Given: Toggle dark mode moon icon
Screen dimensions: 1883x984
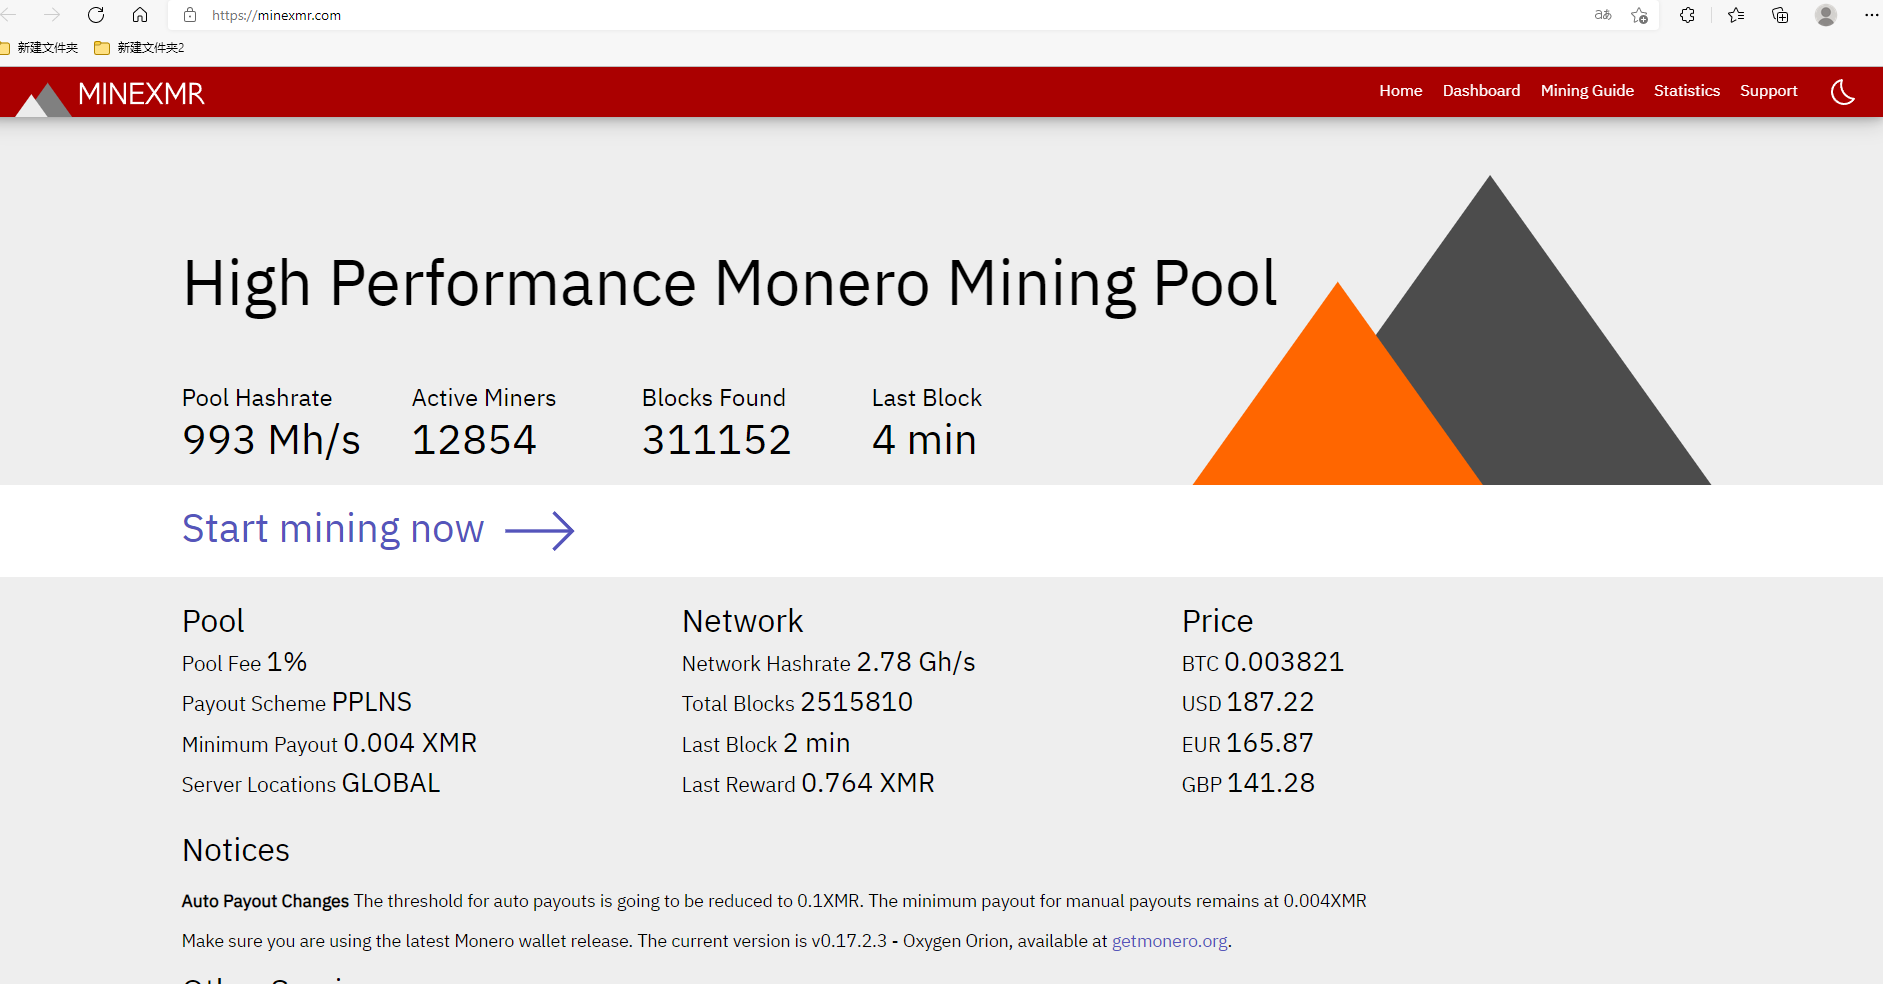Looking at the screenshot, I should point(1843,92).
